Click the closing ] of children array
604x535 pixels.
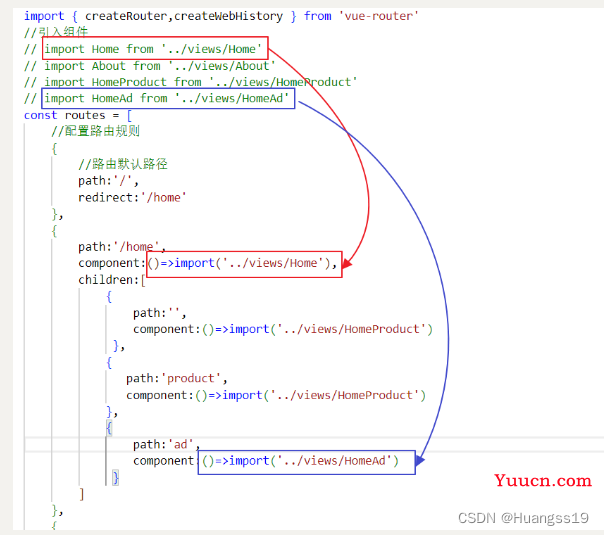82,494
